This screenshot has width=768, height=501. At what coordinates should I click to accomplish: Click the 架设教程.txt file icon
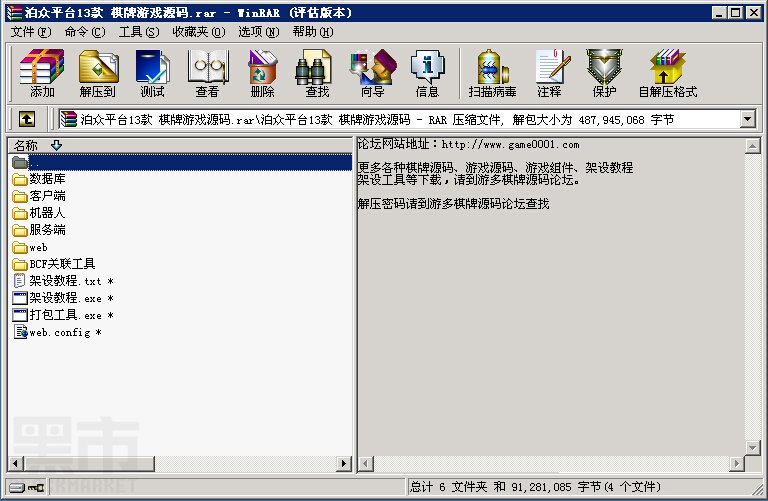pyautogui.click(x=20, y=281)
